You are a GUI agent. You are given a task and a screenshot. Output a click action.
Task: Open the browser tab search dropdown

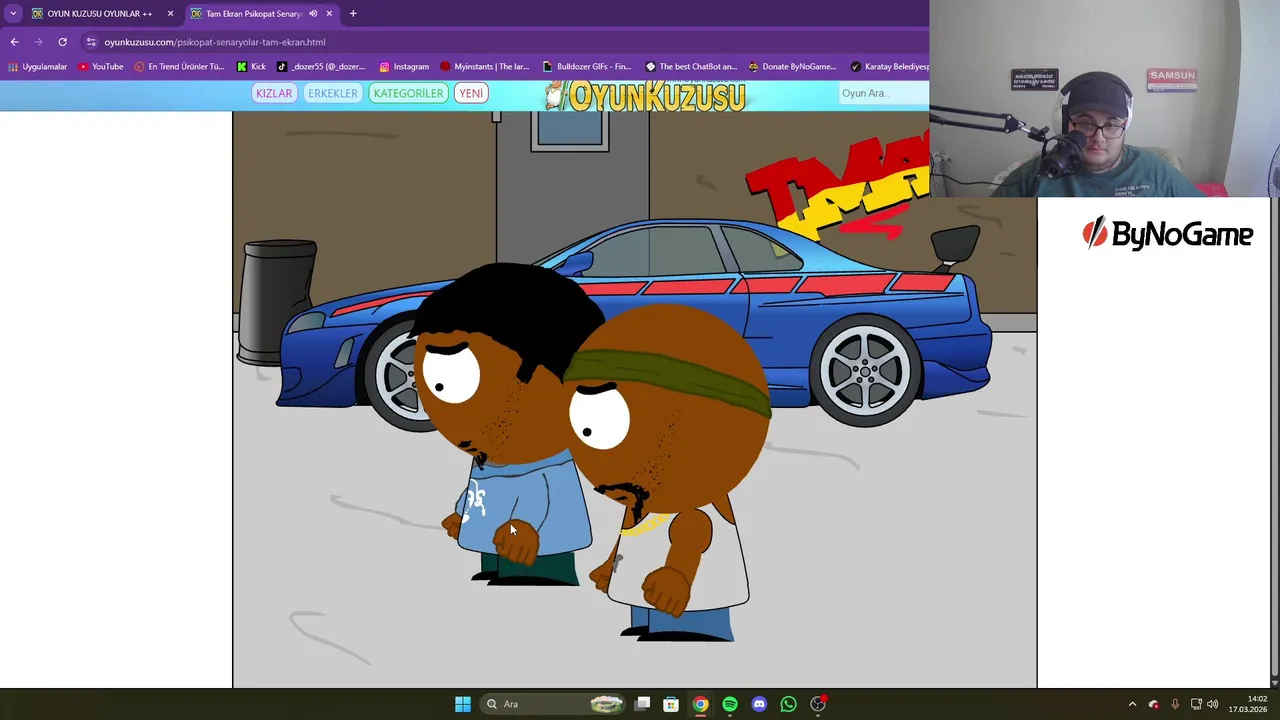click(13, 13)
